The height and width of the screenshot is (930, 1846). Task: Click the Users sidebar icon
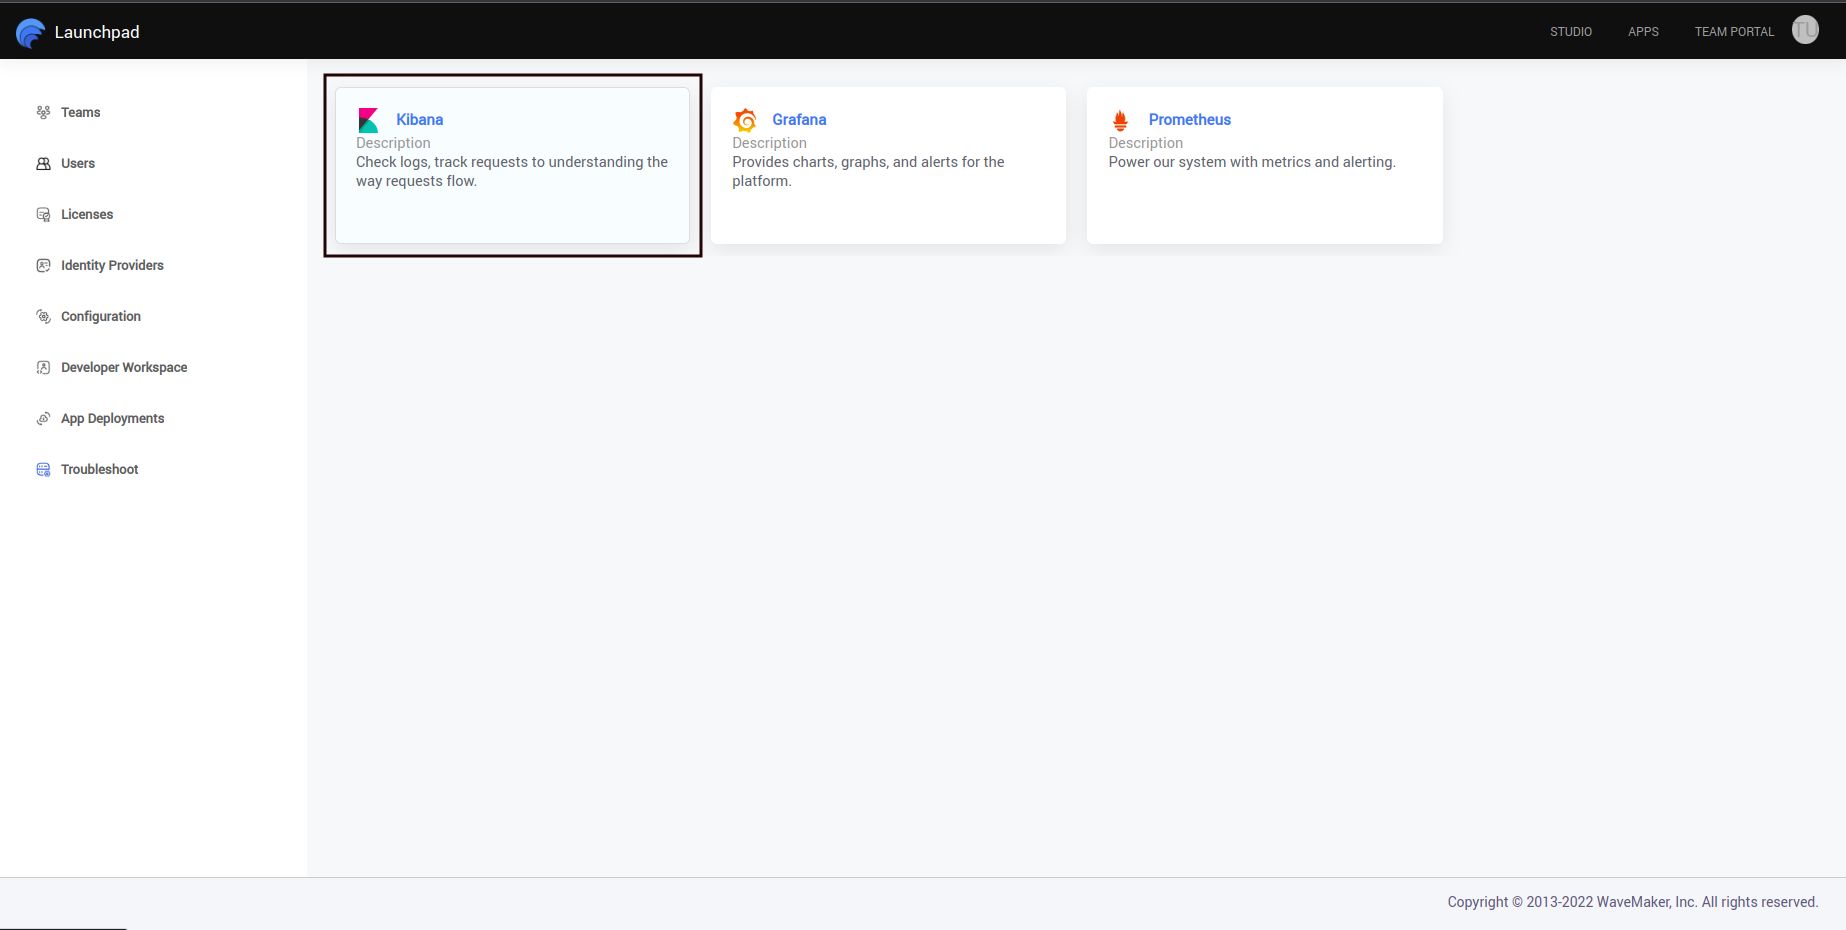pyautogui.click(x=42, y=163)
